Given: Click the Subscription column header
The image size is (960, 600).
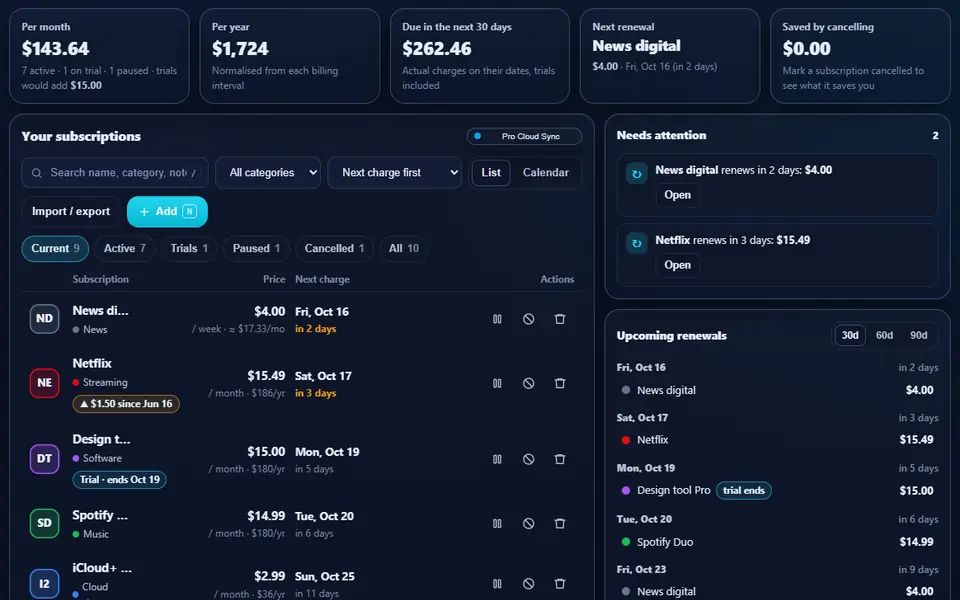Looking at the screenshot, I should [100, 279].
